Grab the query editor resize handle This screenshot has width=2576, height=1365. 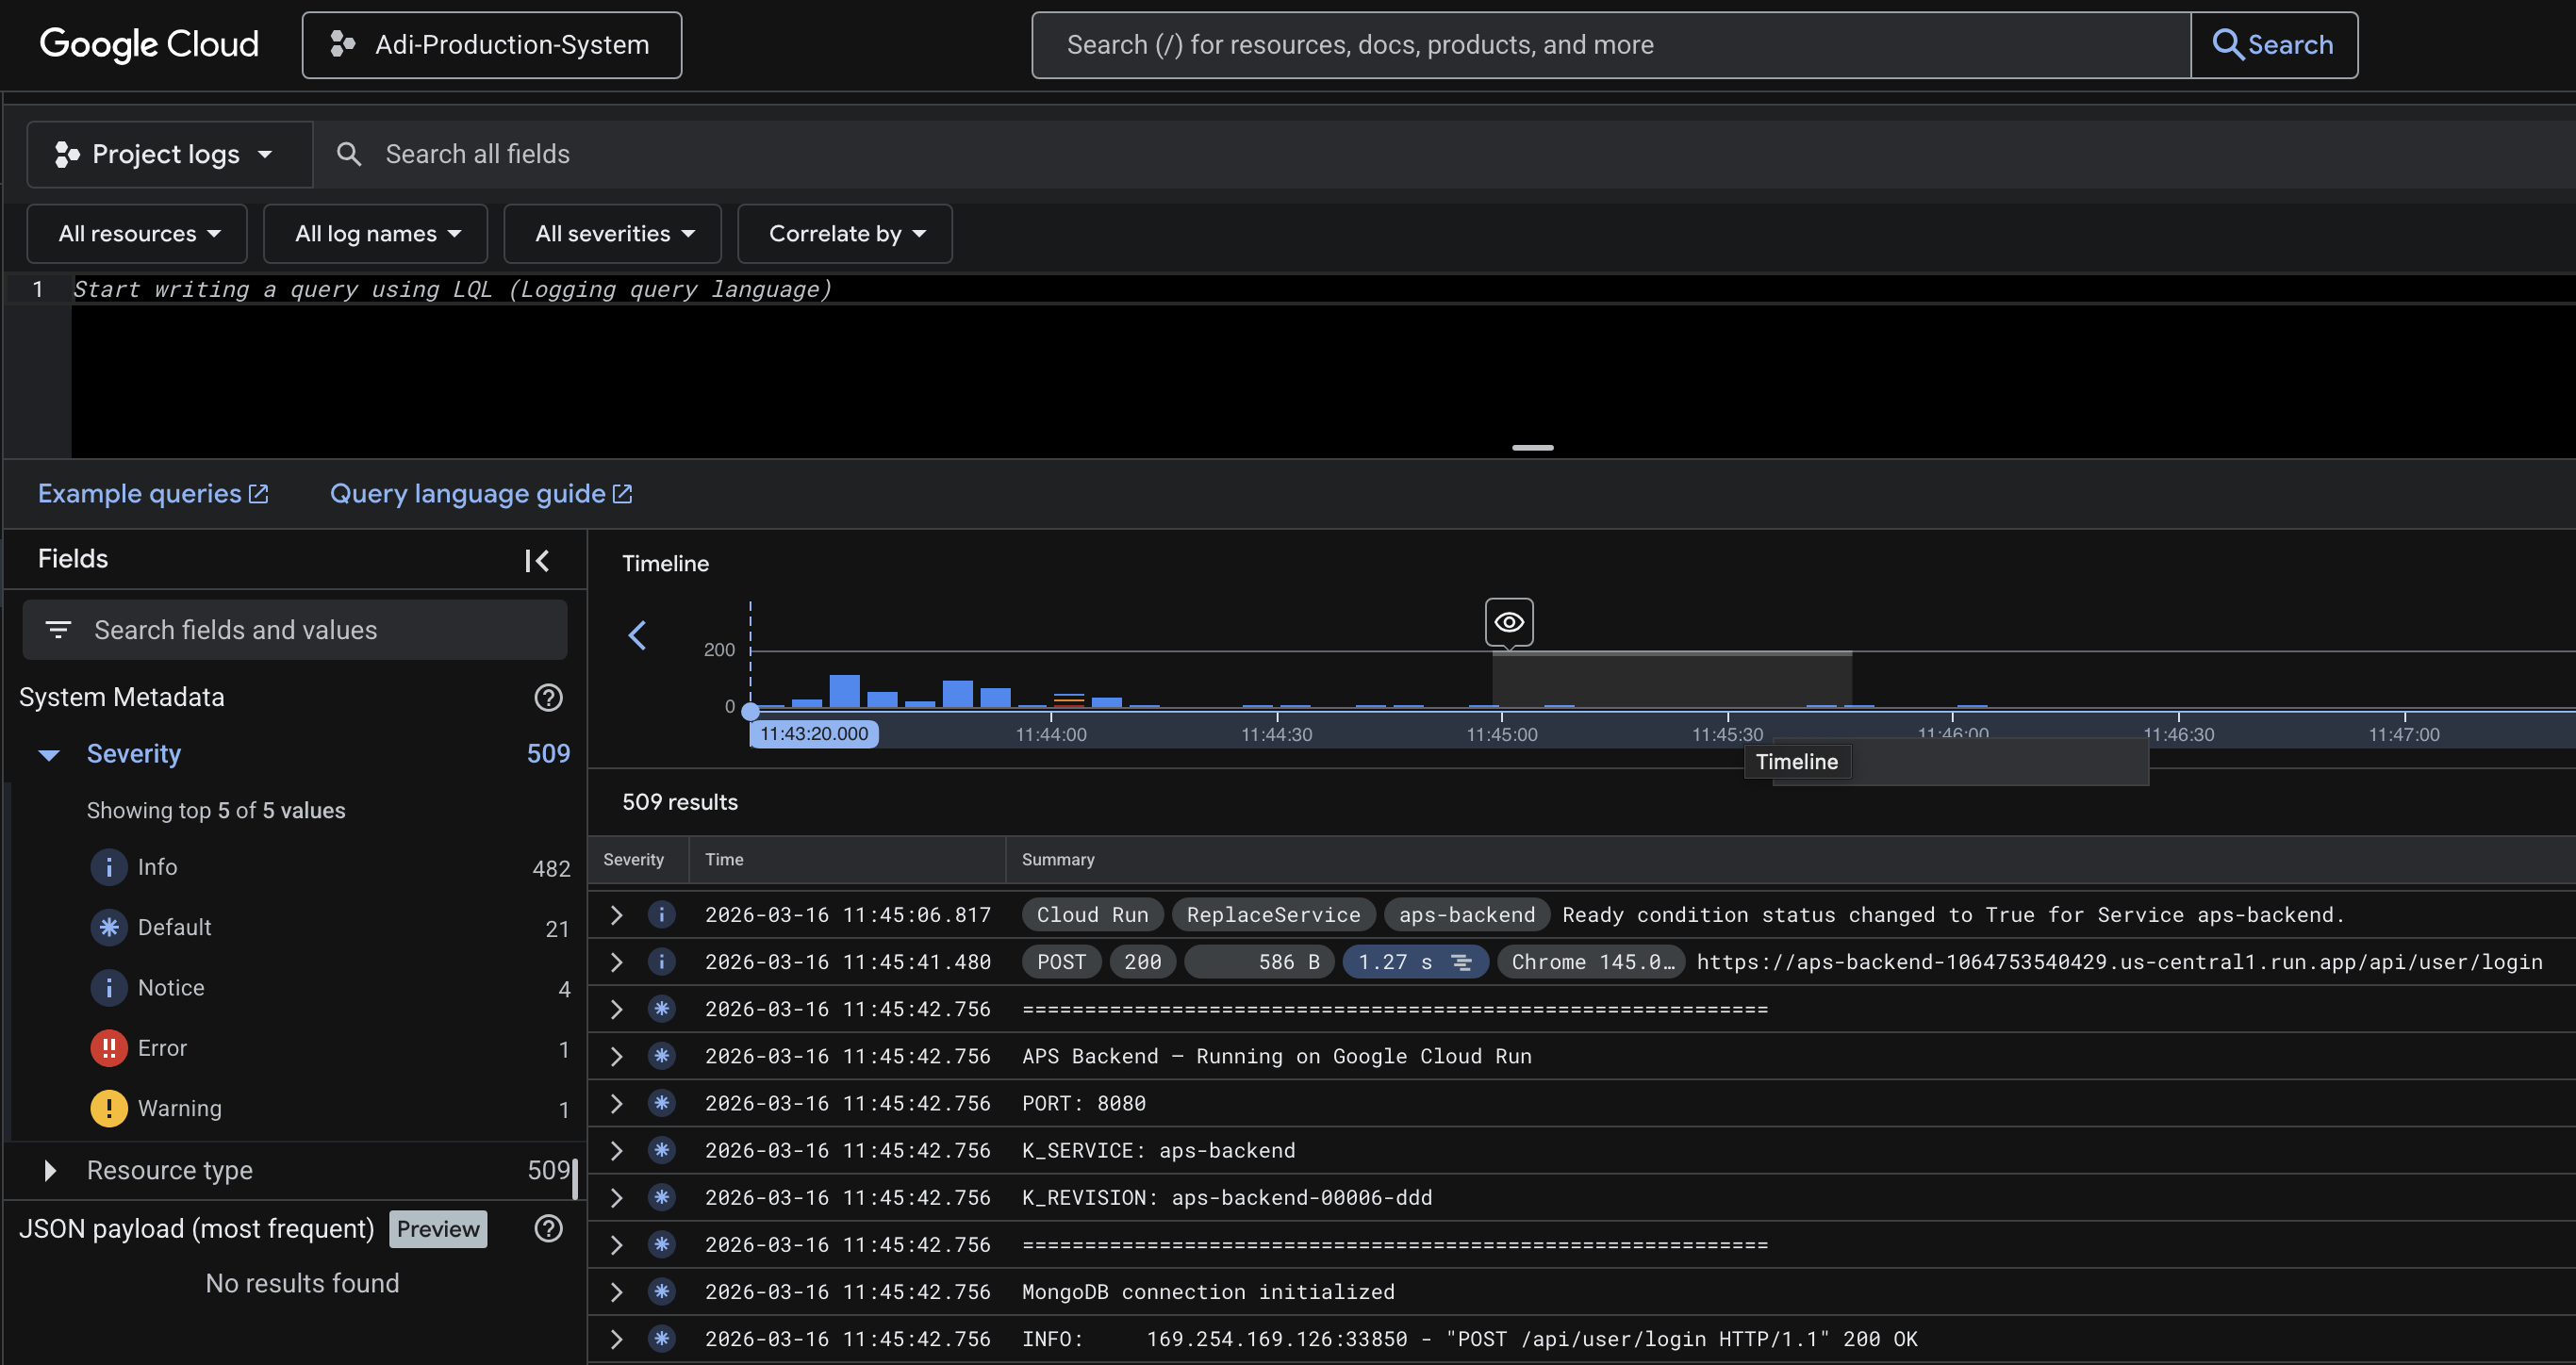click(1532, 448)
